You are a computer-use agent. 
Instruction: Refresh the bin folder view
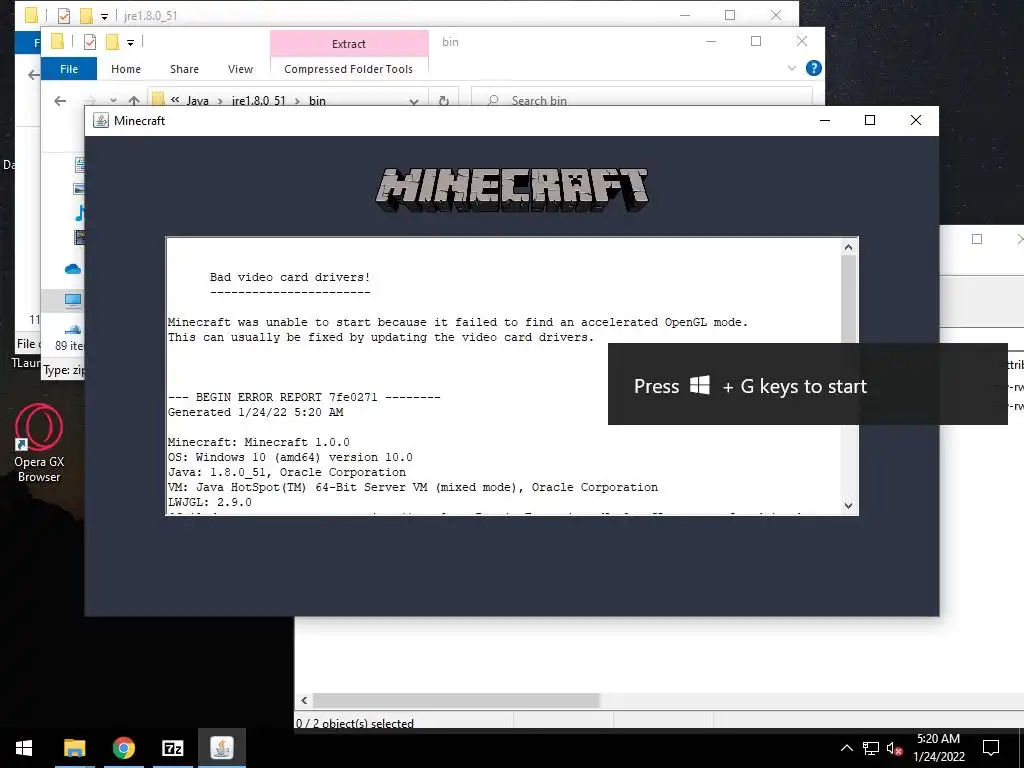click(x=444, y=101)
